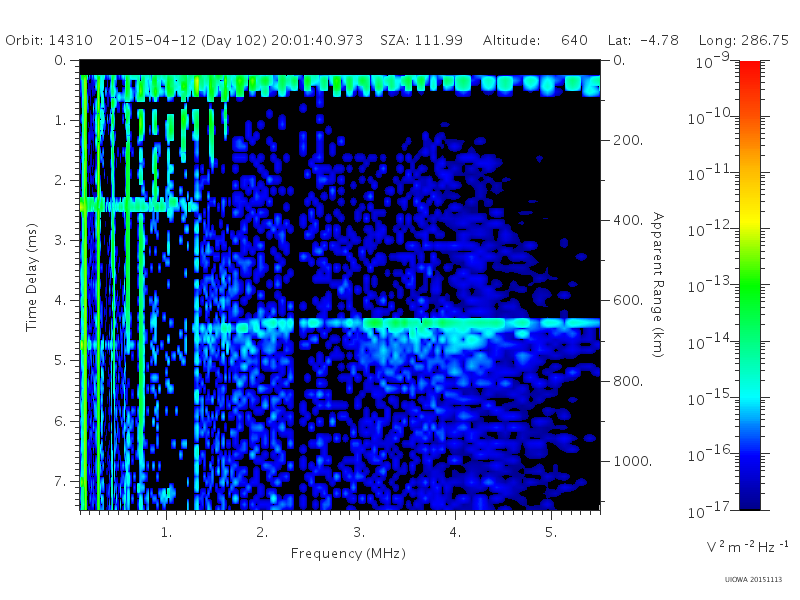Screen dimensions: 800x600
Task: Click the 'SZA: 111.99' value
Action: (x=421, y=40)
